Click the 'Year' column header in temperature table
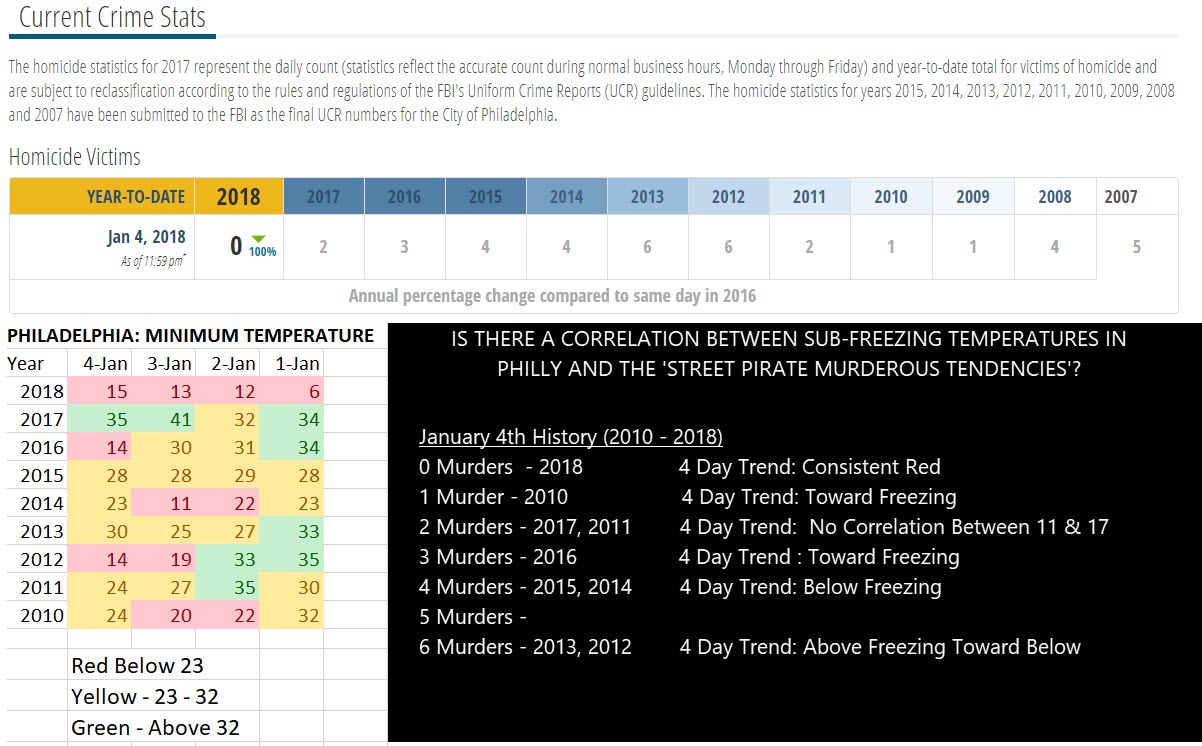The height and width of the screenshot is (746, 1202). coord(25,363)
